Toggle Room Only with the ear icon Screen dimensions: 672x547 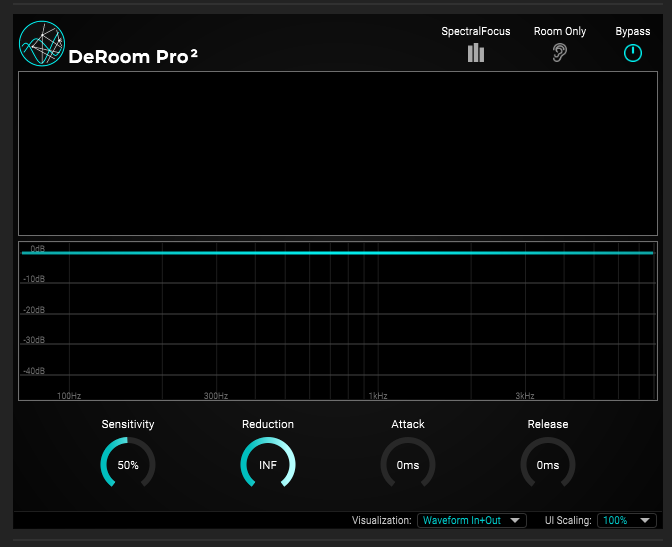pyautogui.click(x=560, y=53)
